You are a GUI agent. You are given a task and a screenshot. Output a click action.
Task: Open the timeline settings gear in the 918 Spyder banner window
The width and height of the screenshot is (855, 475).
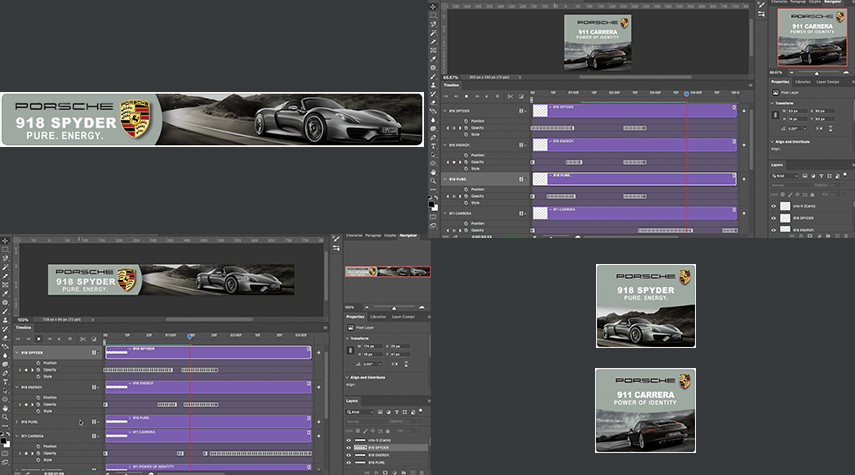click(70, 339)
